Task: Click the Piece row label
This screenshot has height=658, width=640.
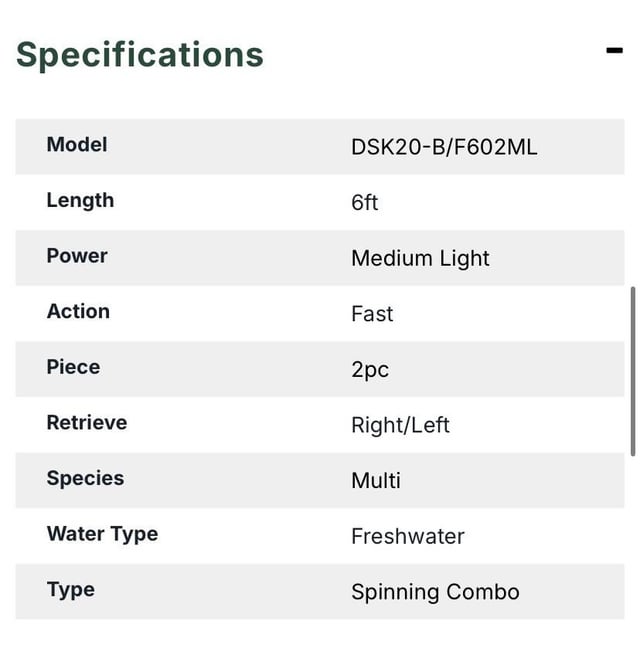Action: click(73, 367)
